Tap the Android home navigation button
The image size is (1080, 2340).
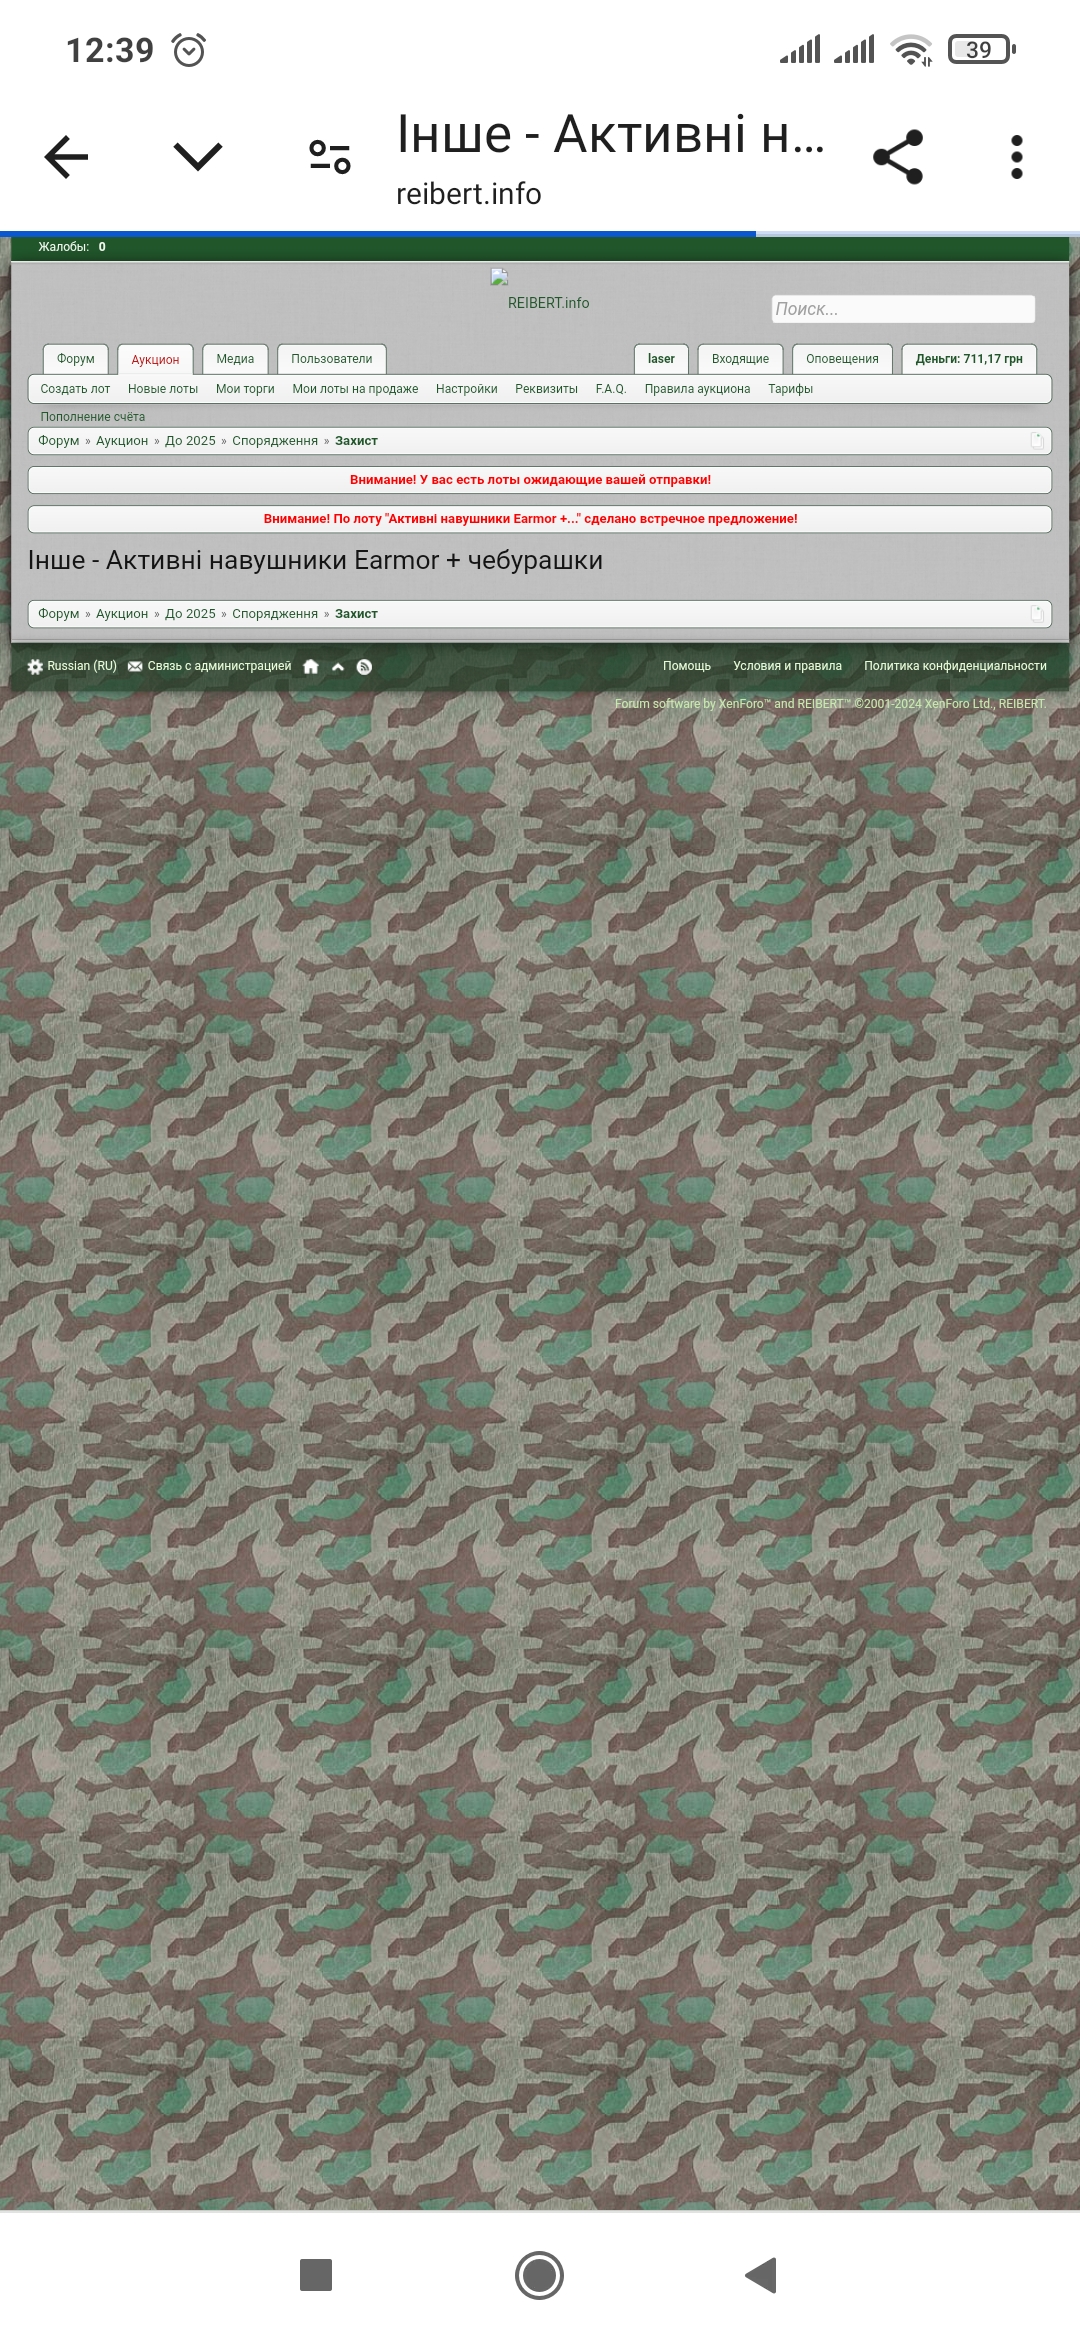coord(539,2275)
